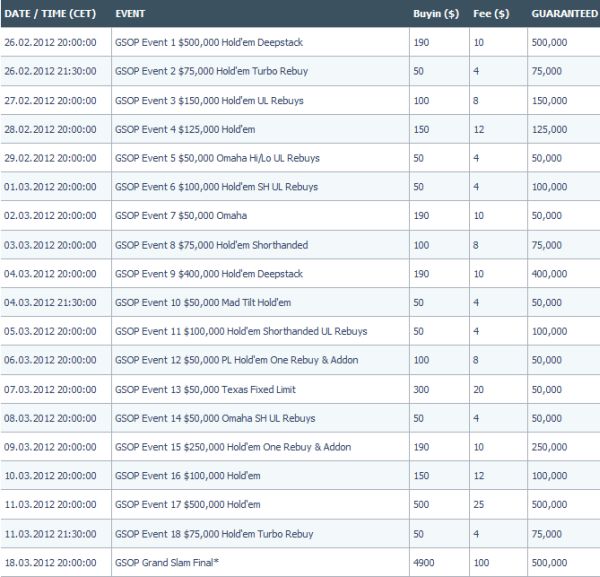Click the Buyin ($) column header
600x577 pixels.
436,14
